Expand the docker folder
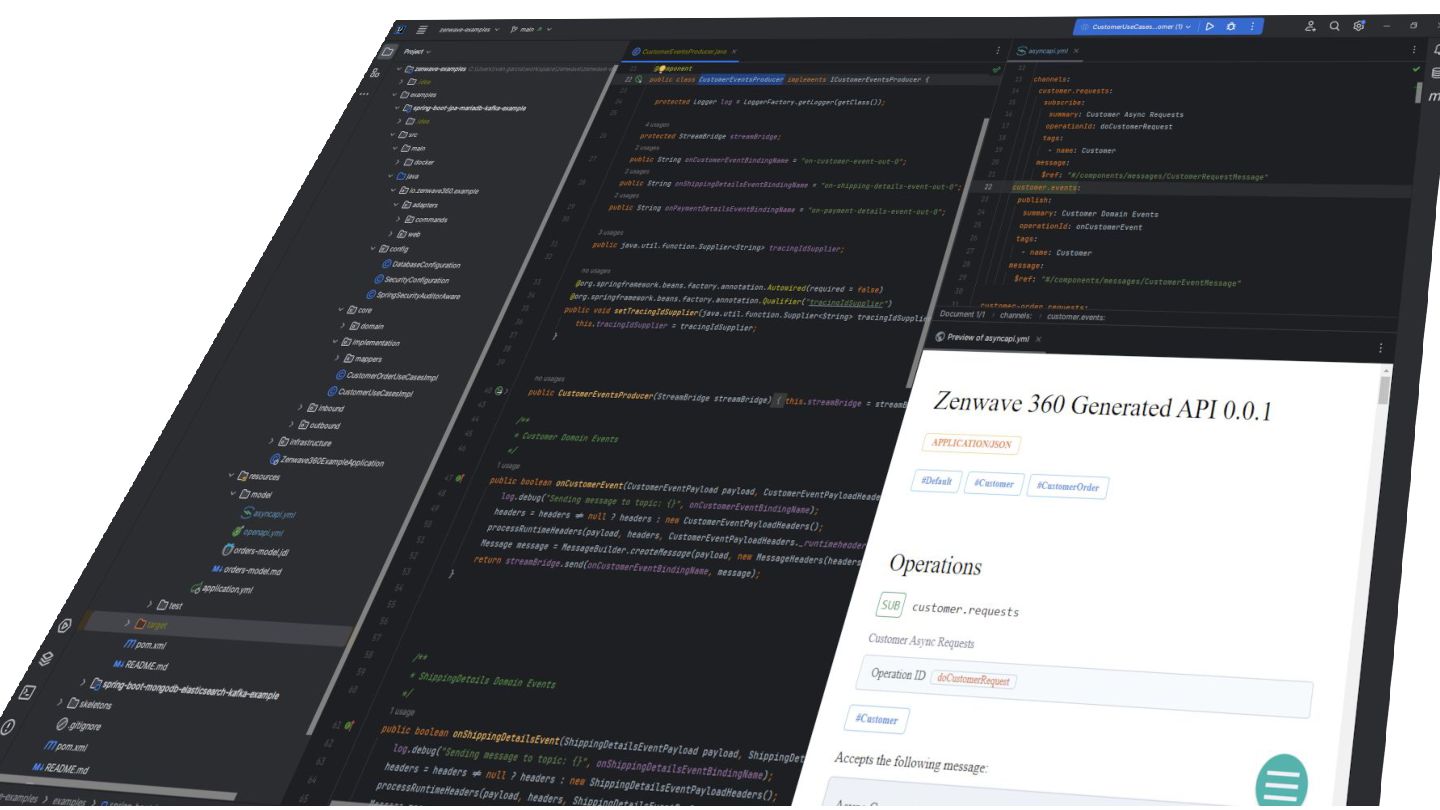1440x810 pixels. tap(397, 161)
